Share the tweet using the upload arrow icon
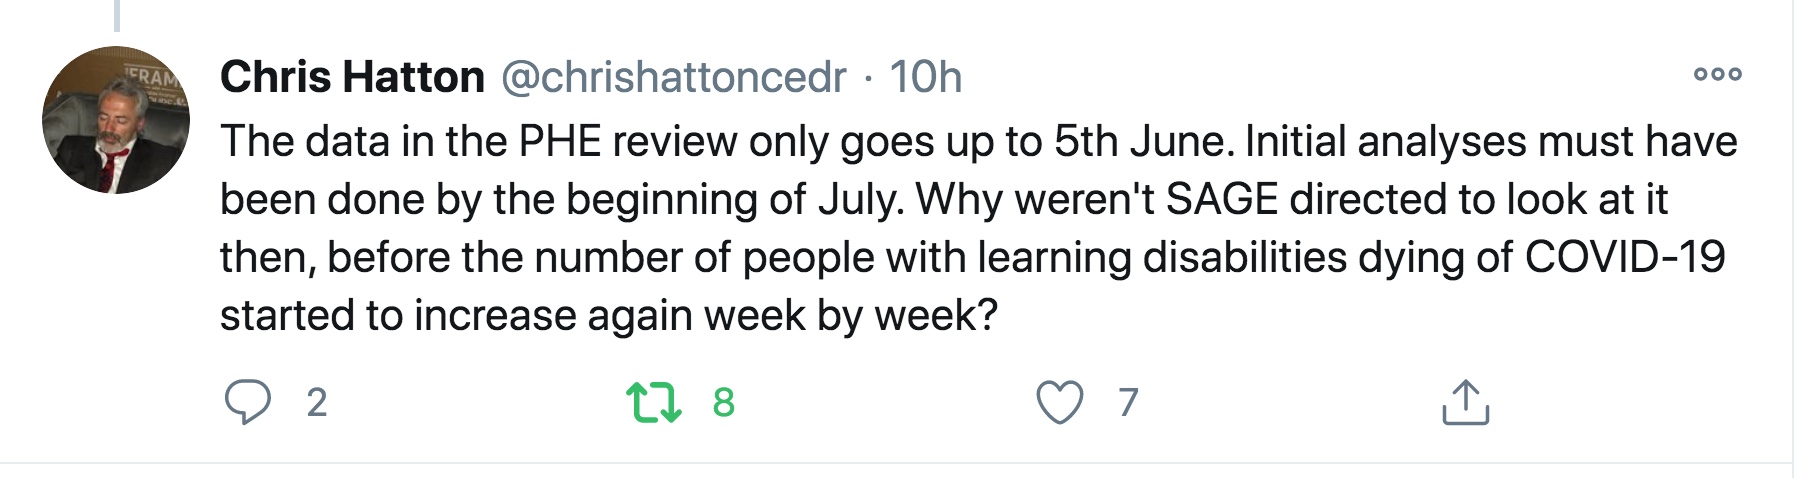 [1465, 402]
